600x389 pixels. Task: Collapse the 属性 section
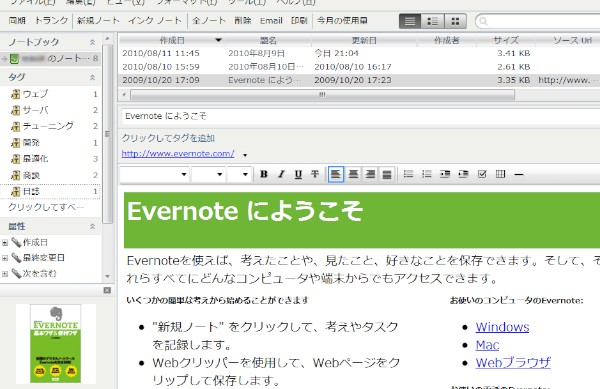click(x=92, y=226)
